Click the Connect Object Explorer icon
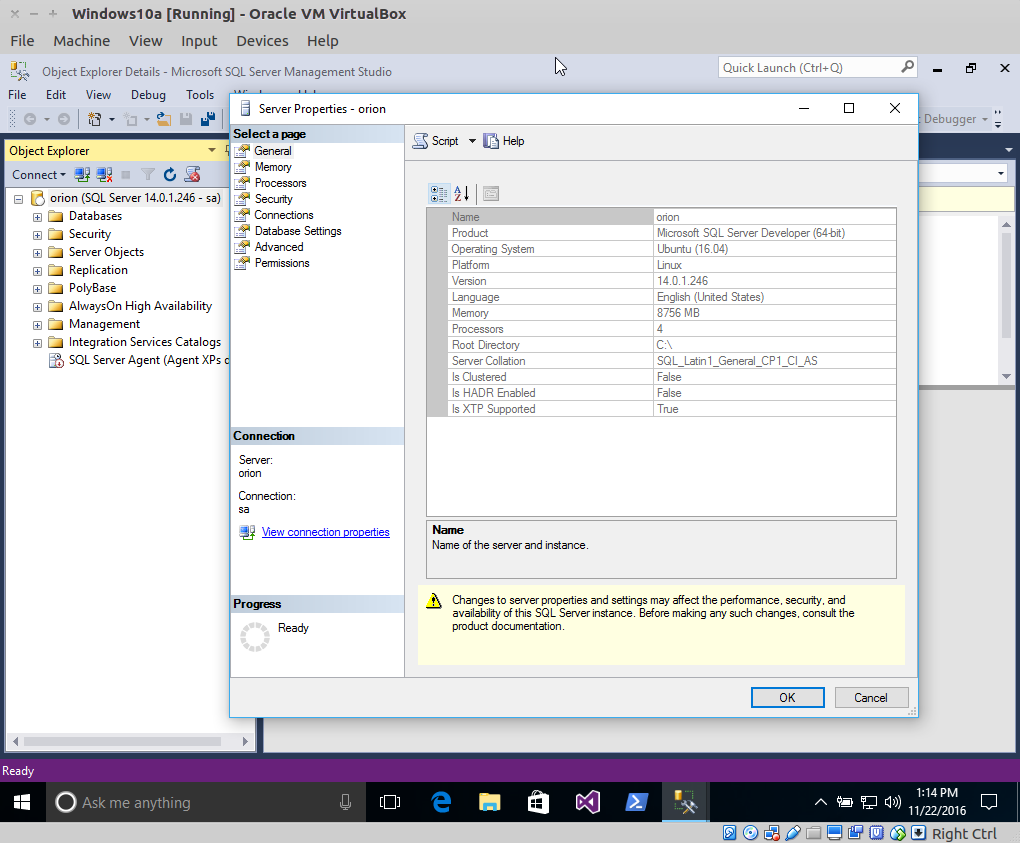This screenshot has height=843, width=1020. coord(82,174)
